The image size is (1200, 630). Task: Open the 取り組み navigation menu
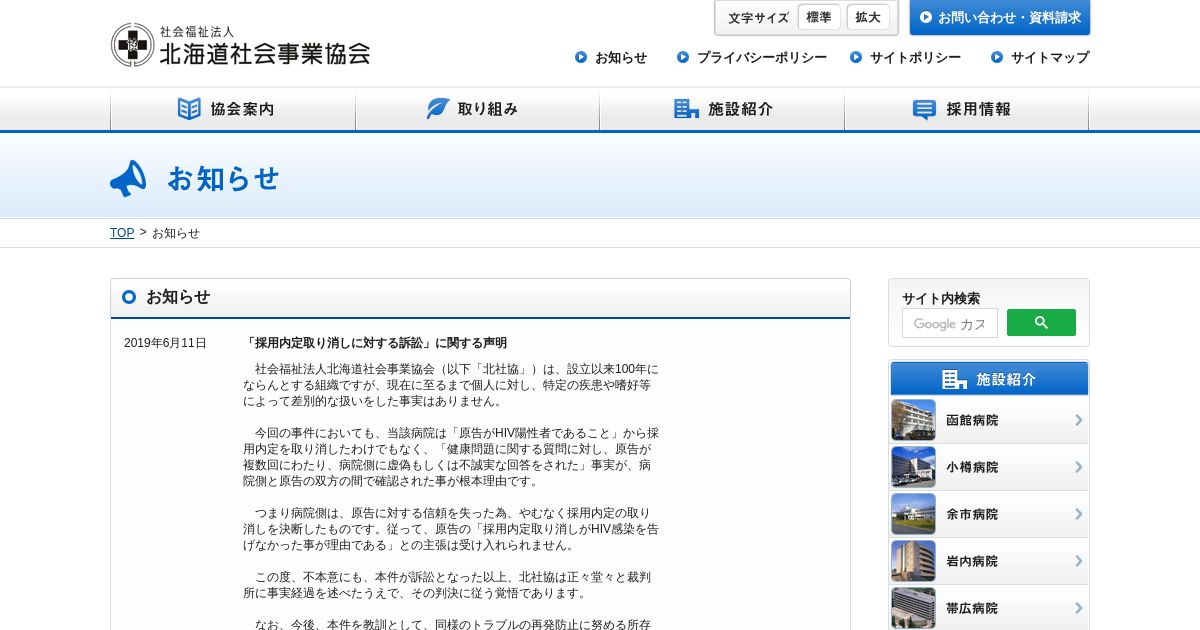(478, 109)
